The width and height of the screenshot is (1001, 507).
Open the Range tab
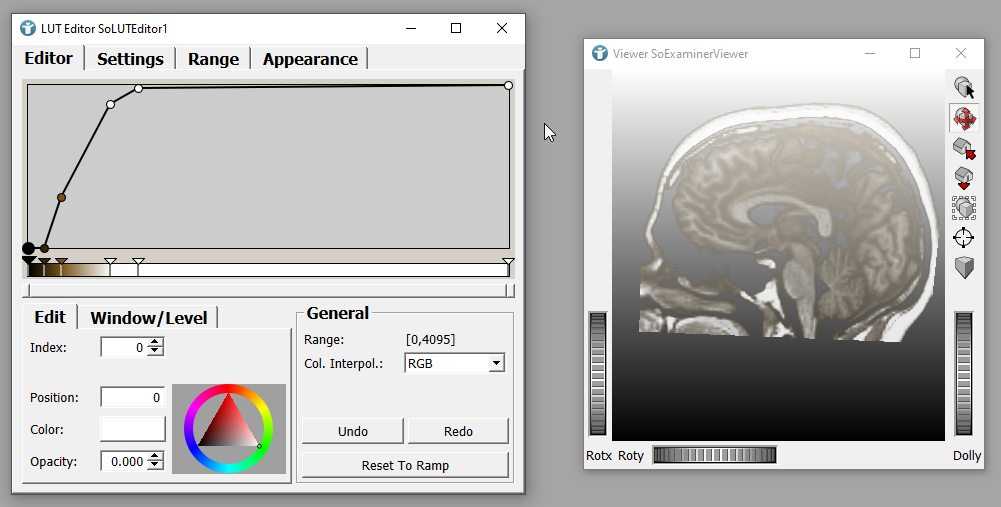coord(213,59)
